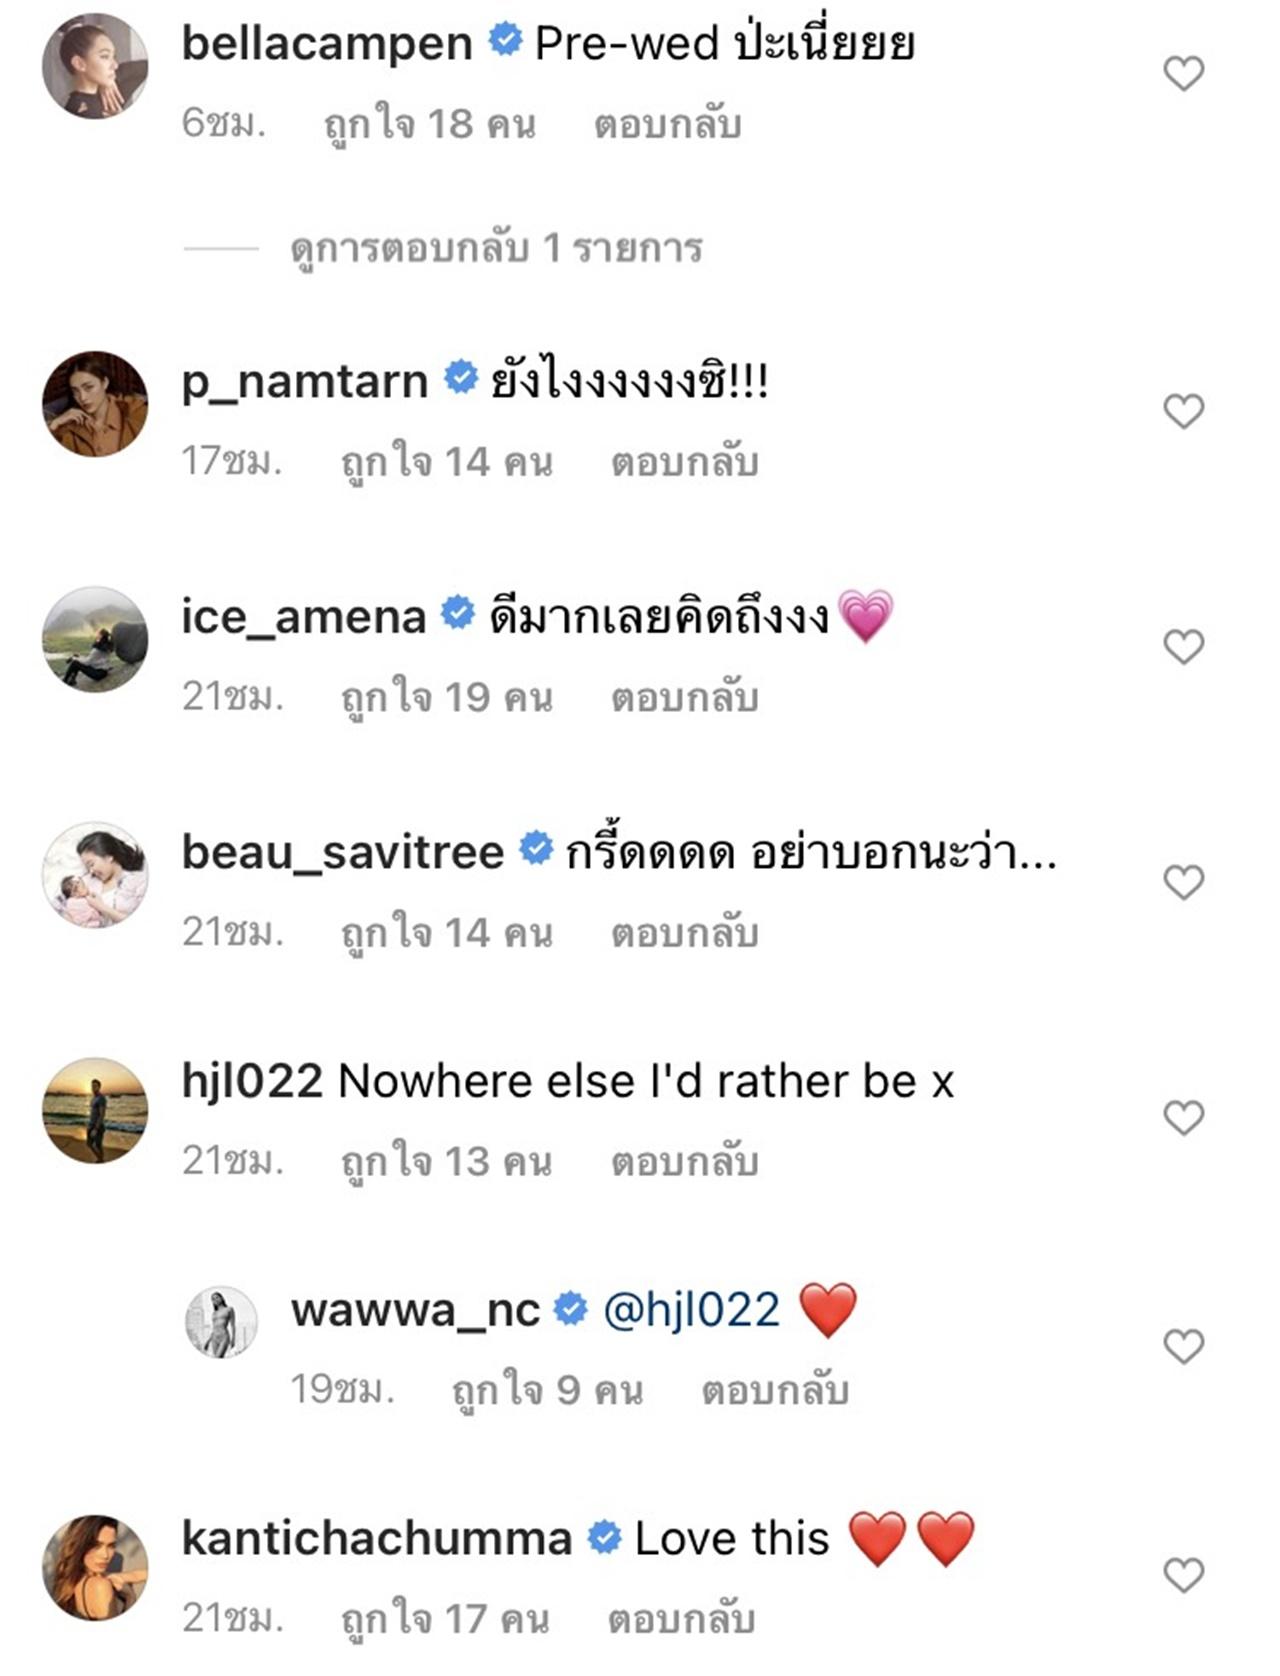Like ice_amena's comment using heart icon
Viewport: 1280px width, 1676px height.
(1184, 647)
